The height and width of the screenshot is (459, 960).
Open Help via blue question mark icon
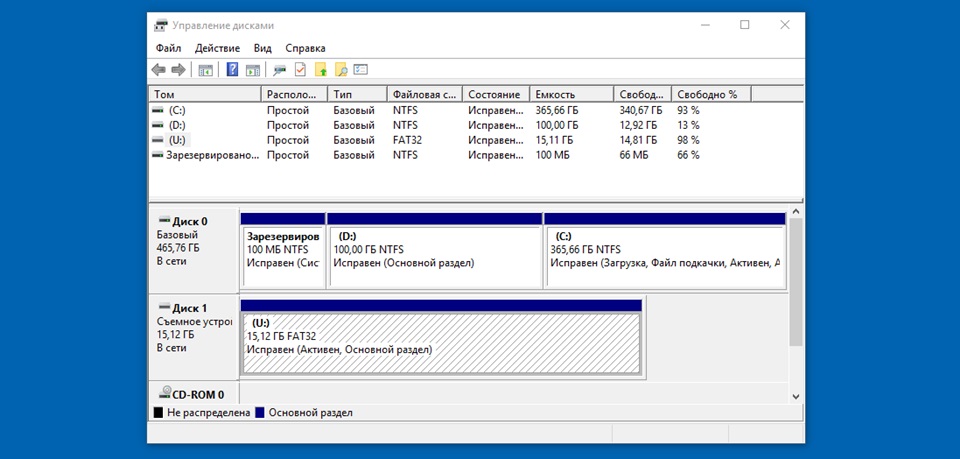(232, 70)
